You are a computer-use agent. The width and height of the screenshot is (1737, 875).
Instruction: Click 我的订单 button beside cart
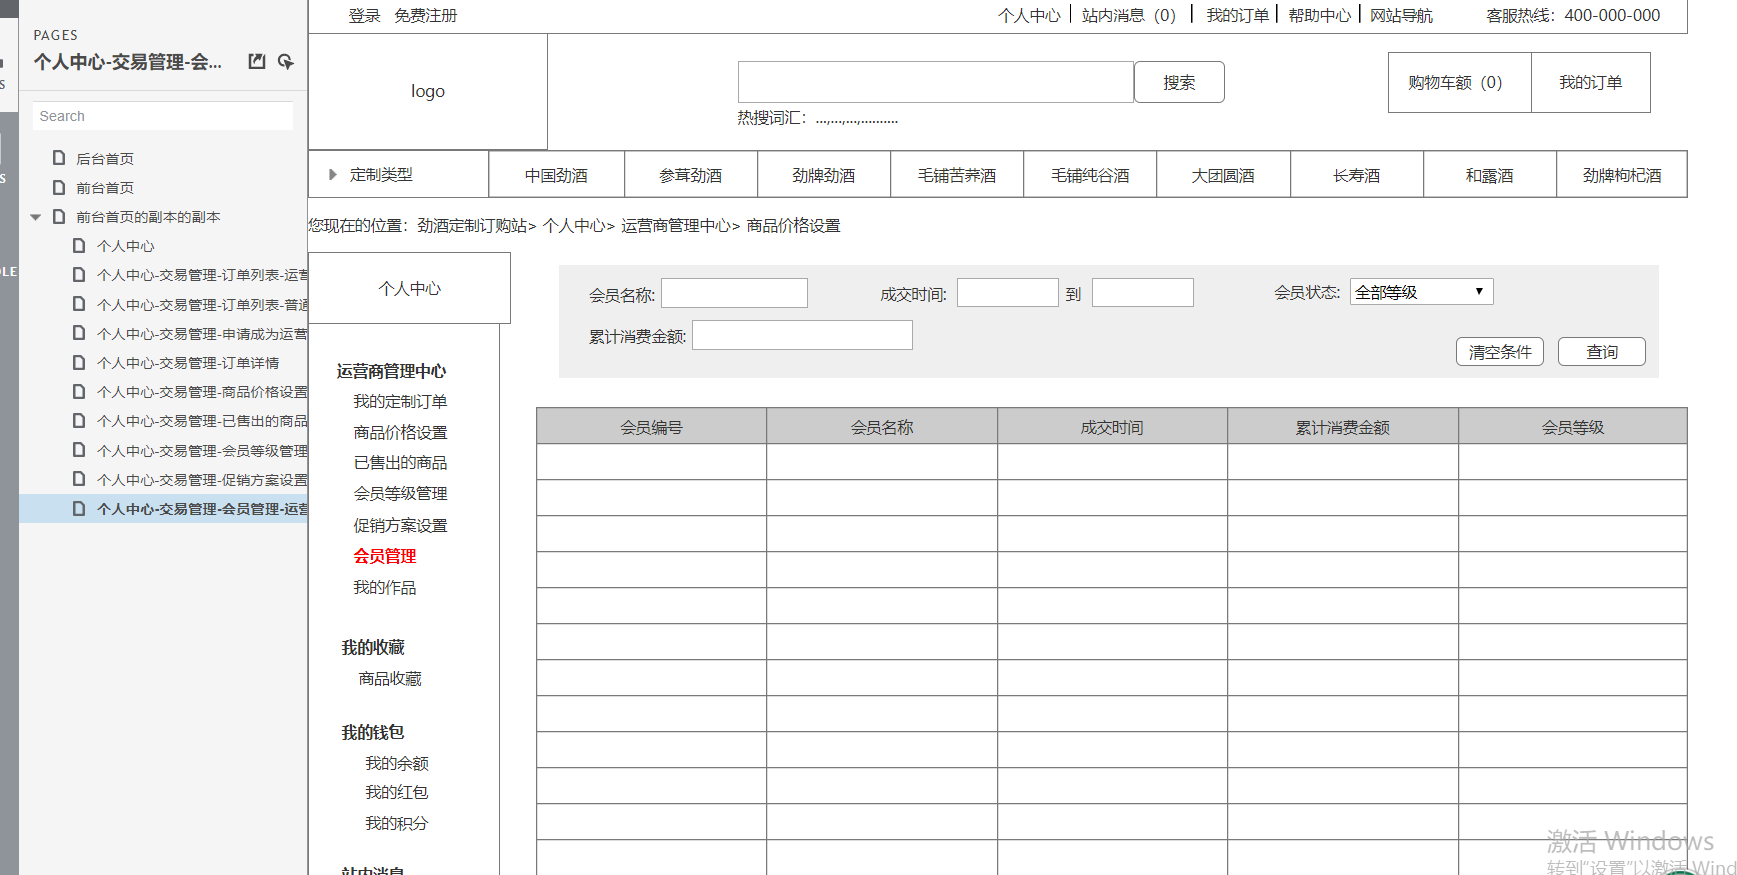click(x=1590, y=82)
